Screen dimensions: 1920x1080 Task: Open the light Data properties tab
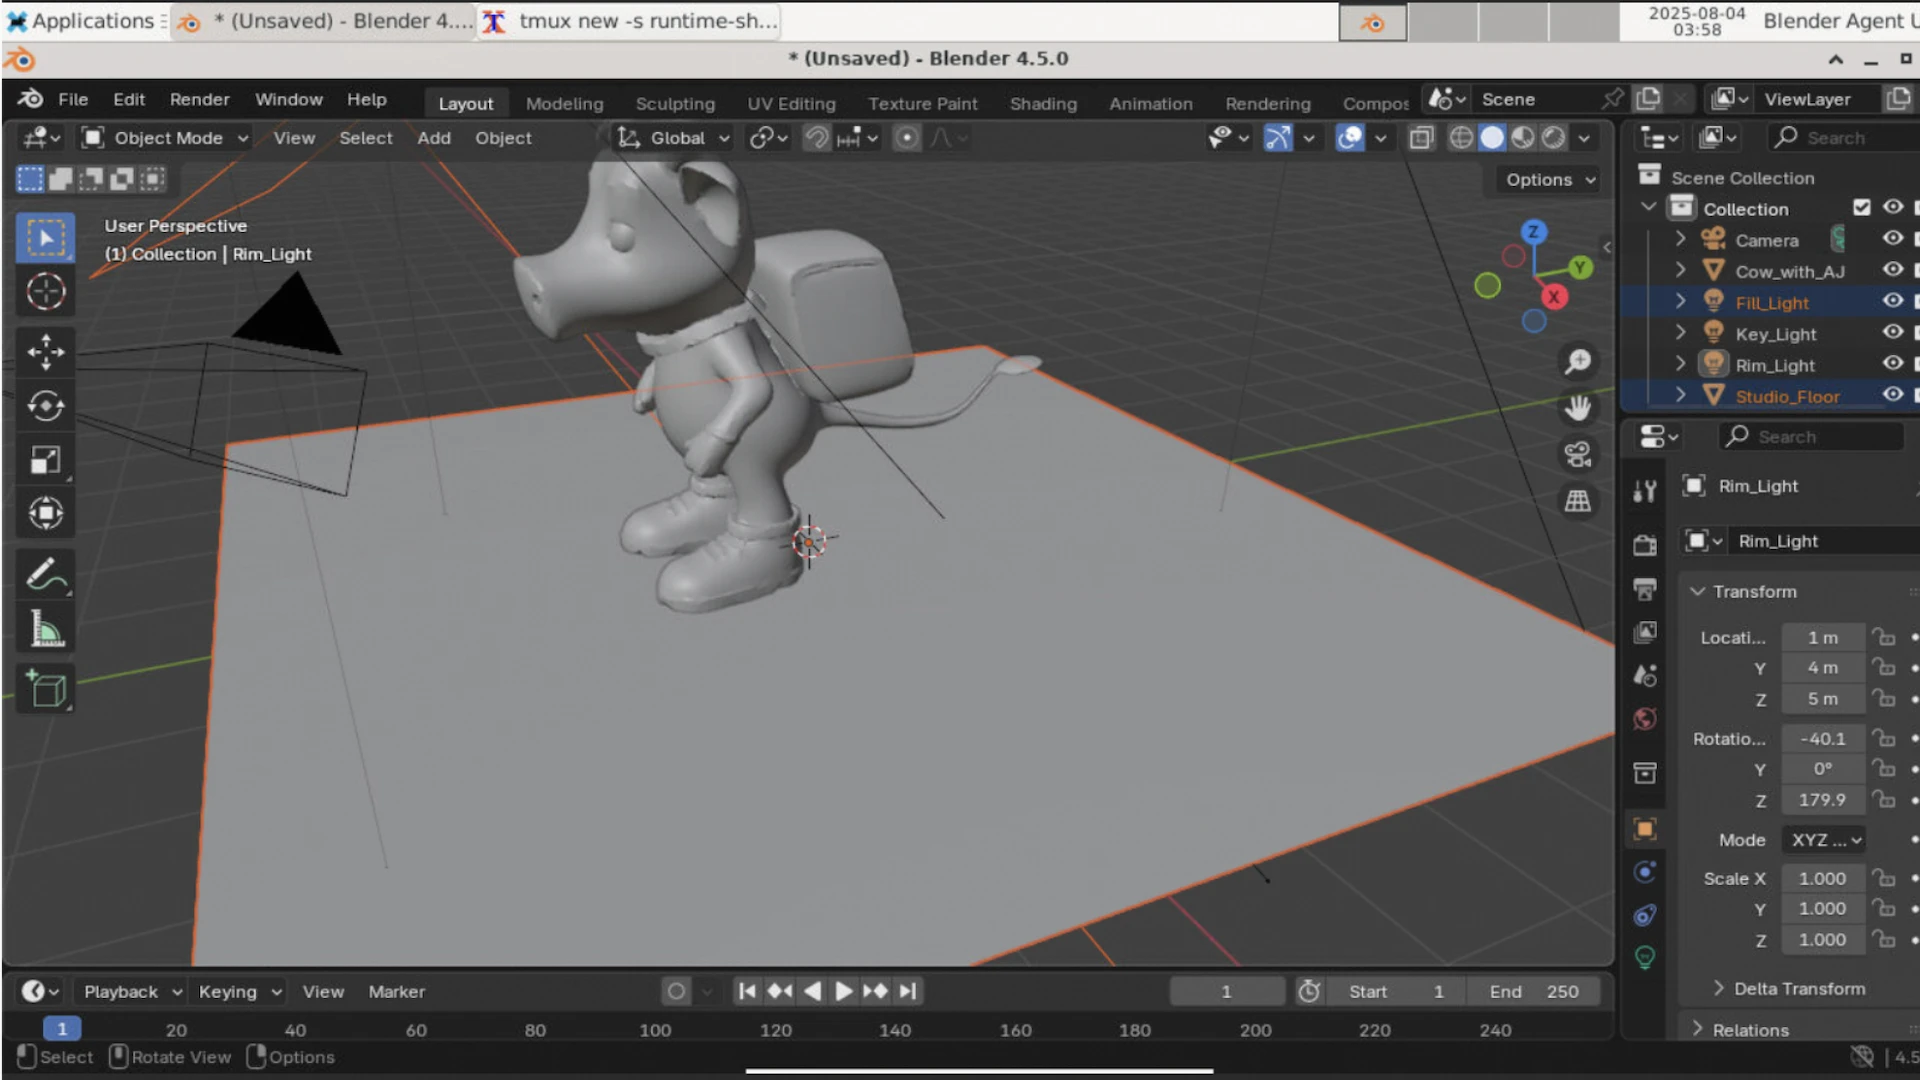(x=1645, y=958)
